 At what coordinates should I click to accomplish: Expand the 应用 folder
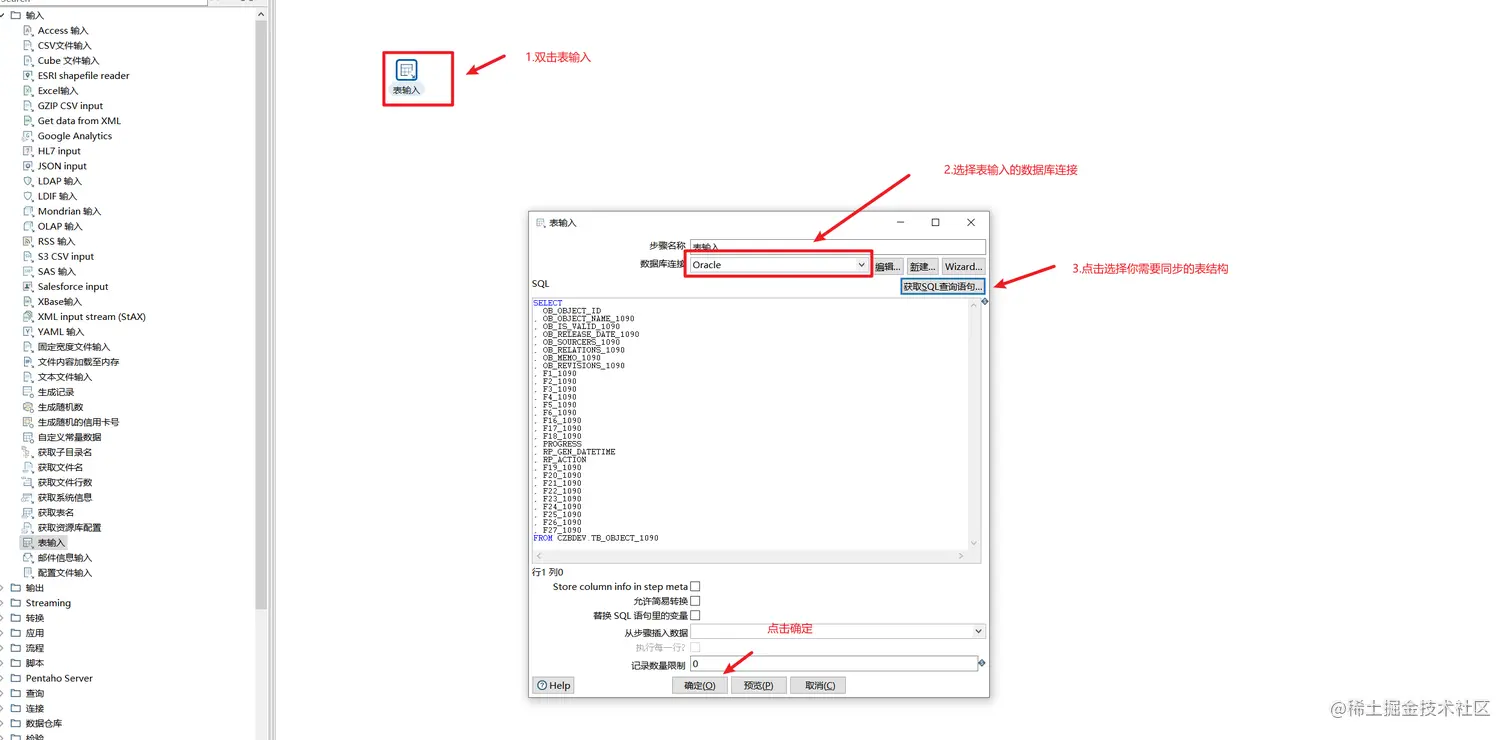click(x=3, y=633)
